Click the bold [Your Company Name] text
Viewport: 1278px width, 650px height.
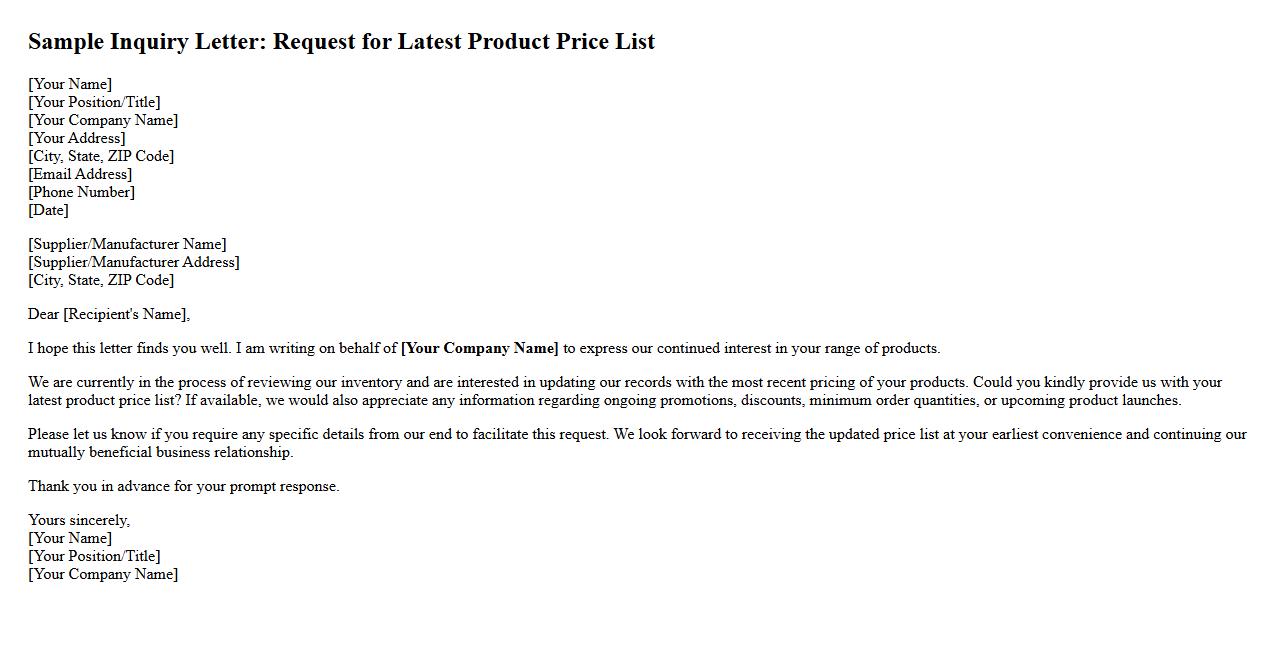tap(479, 348)
